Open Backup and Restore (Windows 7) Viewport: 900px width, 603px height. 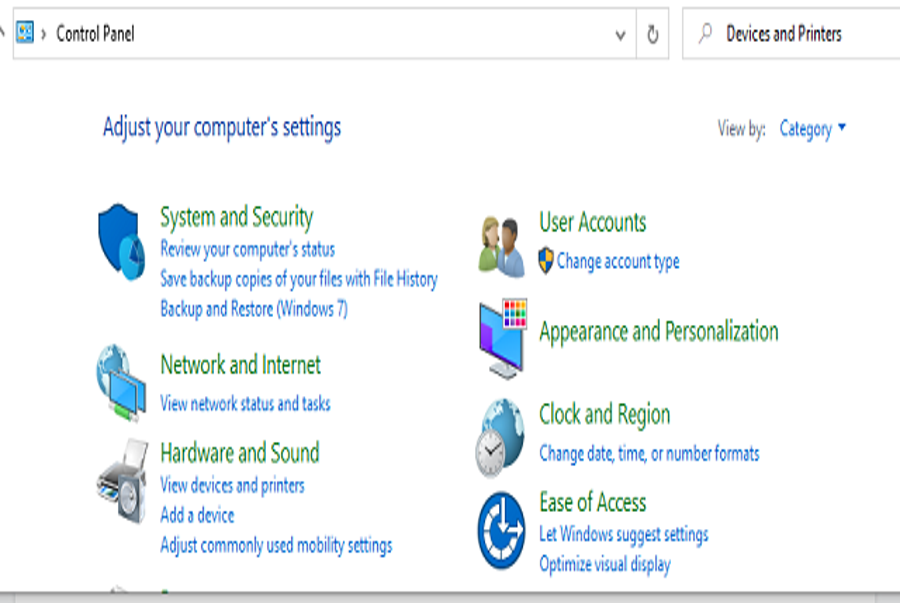254,309
